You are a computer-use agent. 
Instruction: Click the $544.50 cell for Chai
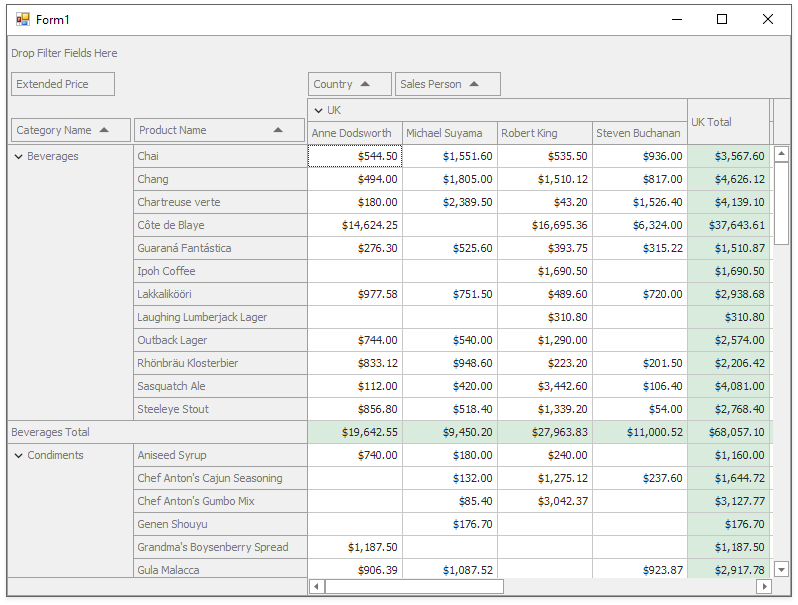click(355, 156)
